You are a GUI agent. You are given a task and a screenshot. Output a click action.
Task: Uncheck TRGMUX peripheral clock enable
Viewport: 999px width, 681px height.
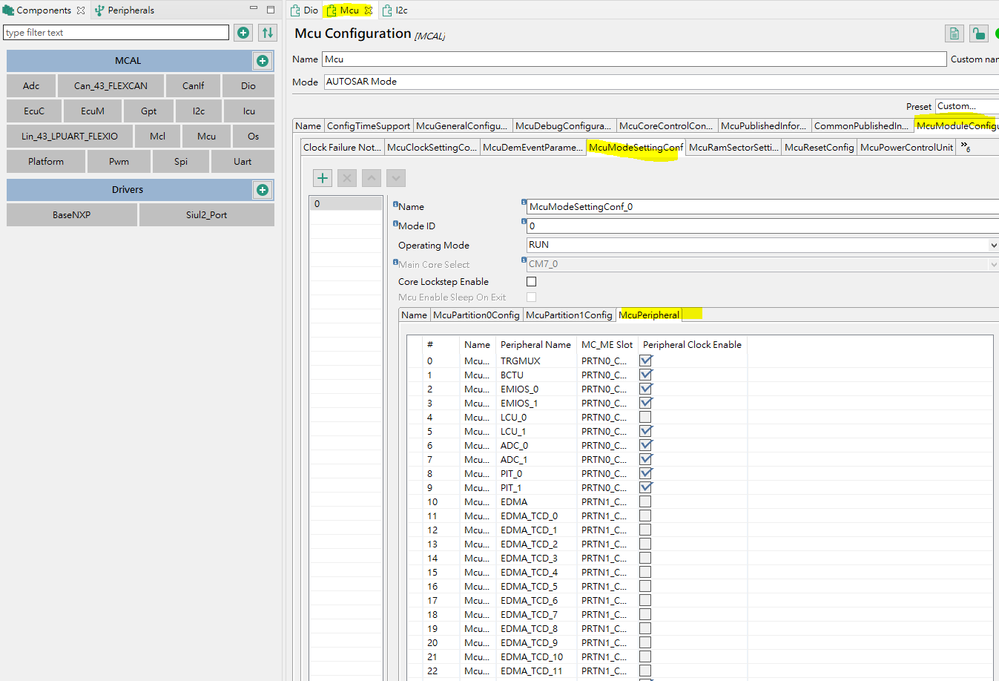645,361
